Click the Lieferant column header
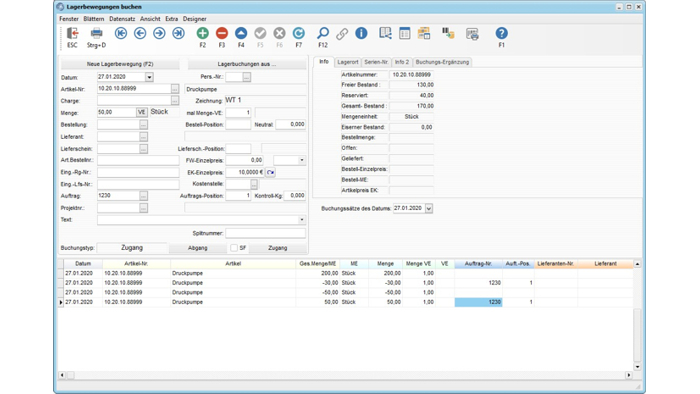This screenshot has height=394, width=700. tap(605, 264)
